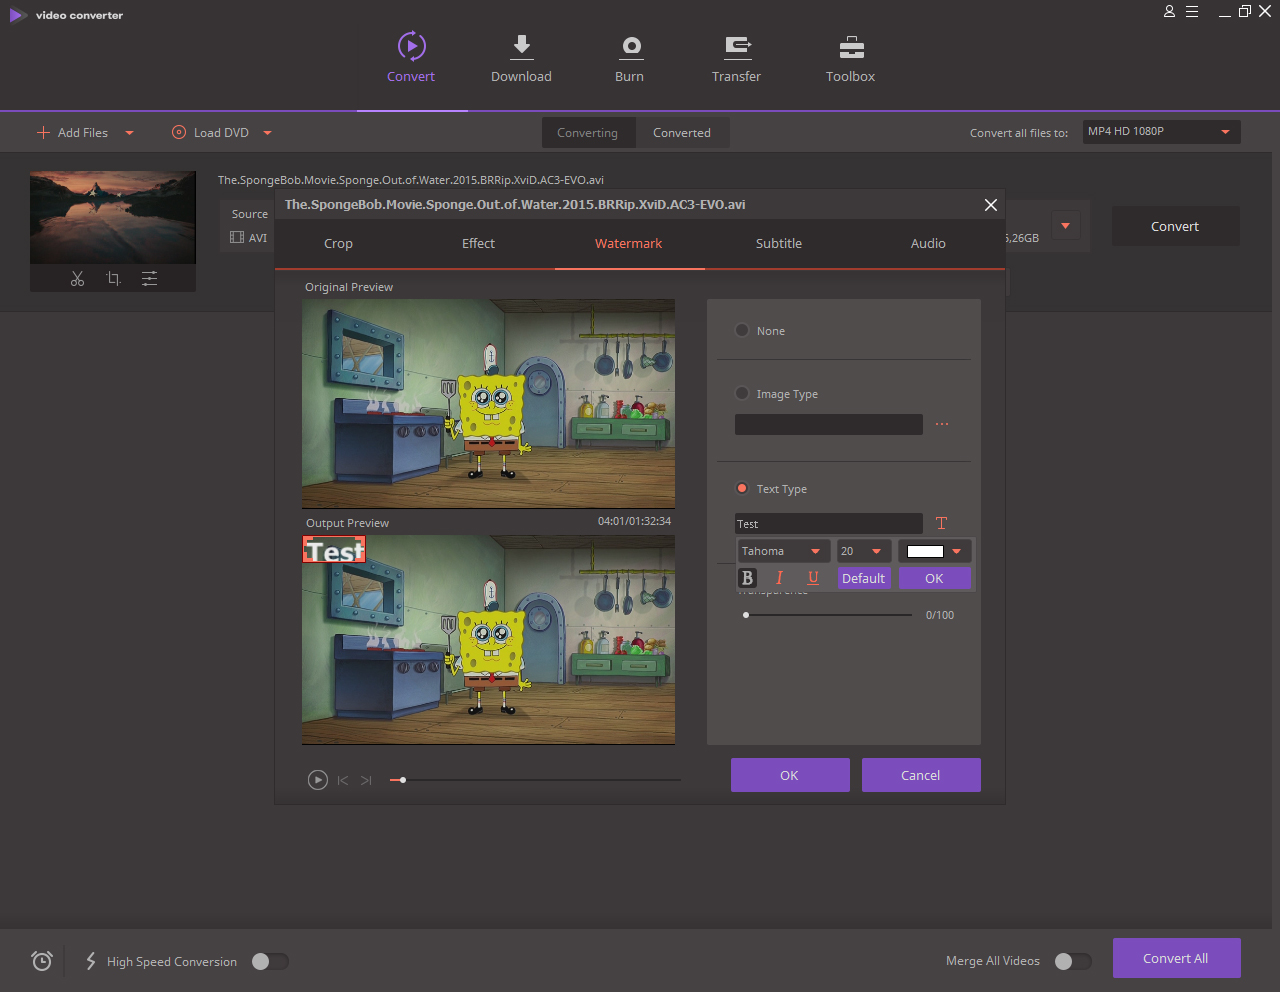
Task: Click the Default font button
Action: point(864,578)
